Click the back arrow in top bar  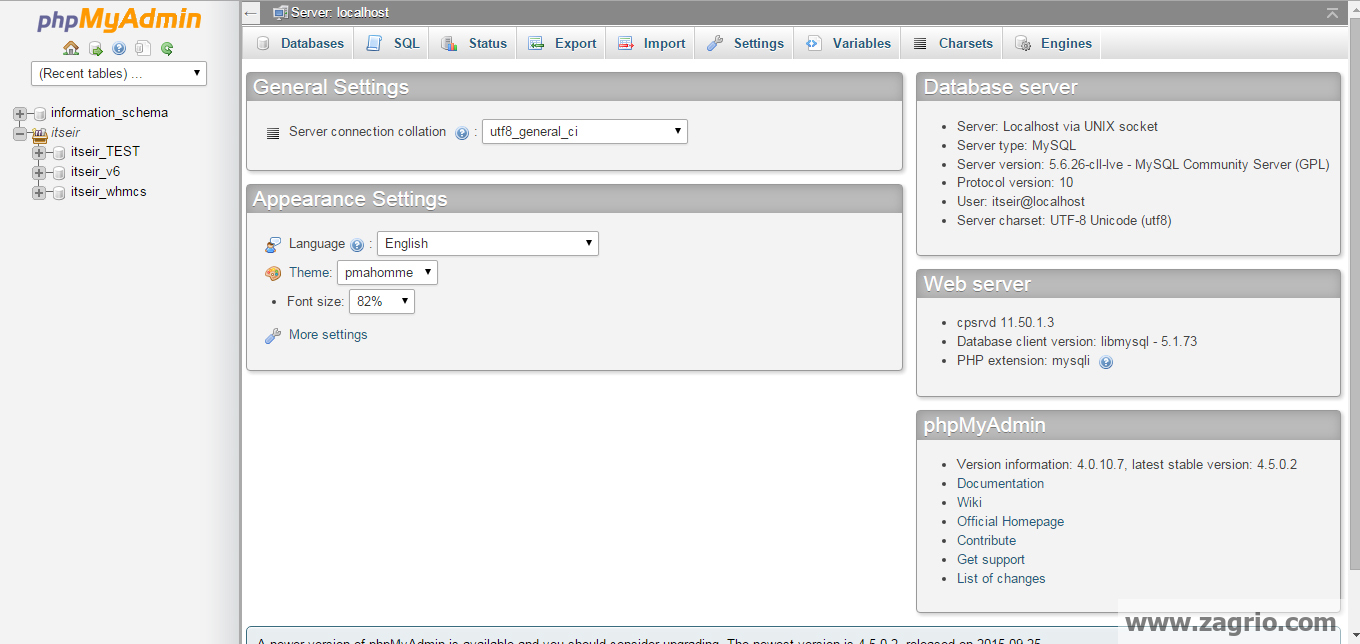tap(251, 13)
